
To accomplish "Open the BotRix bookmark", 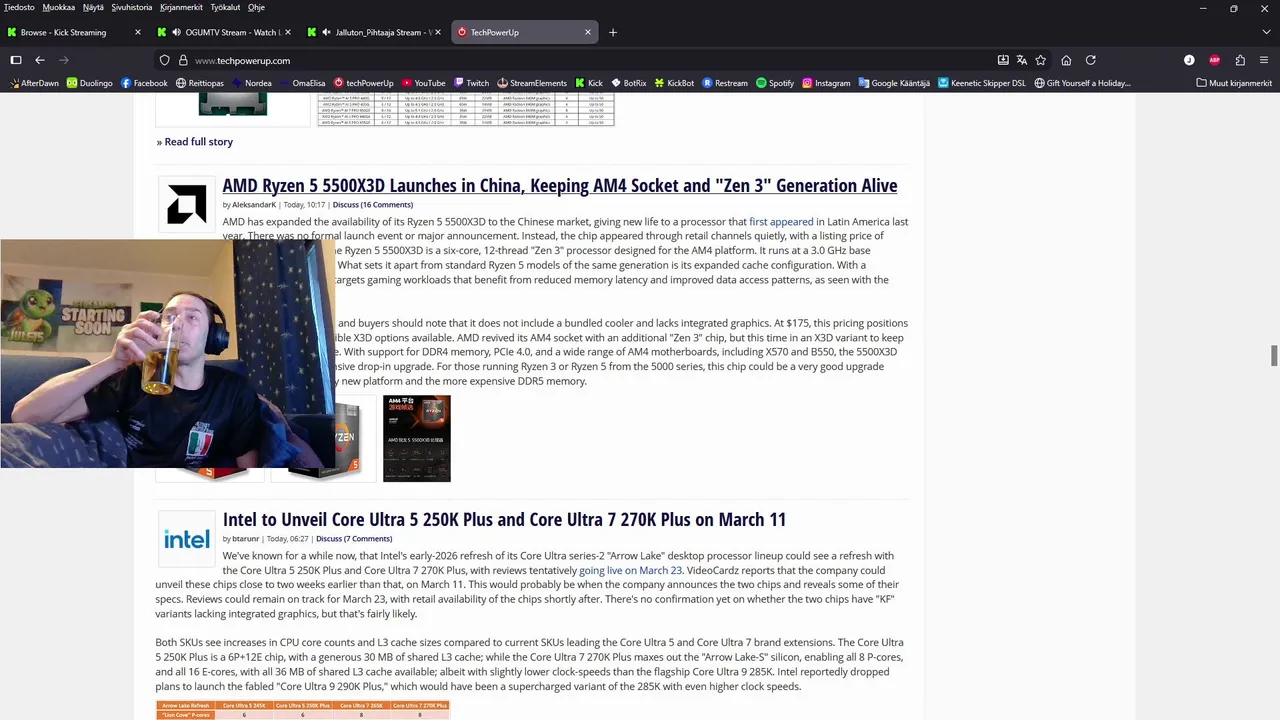I will pos(628,83).
